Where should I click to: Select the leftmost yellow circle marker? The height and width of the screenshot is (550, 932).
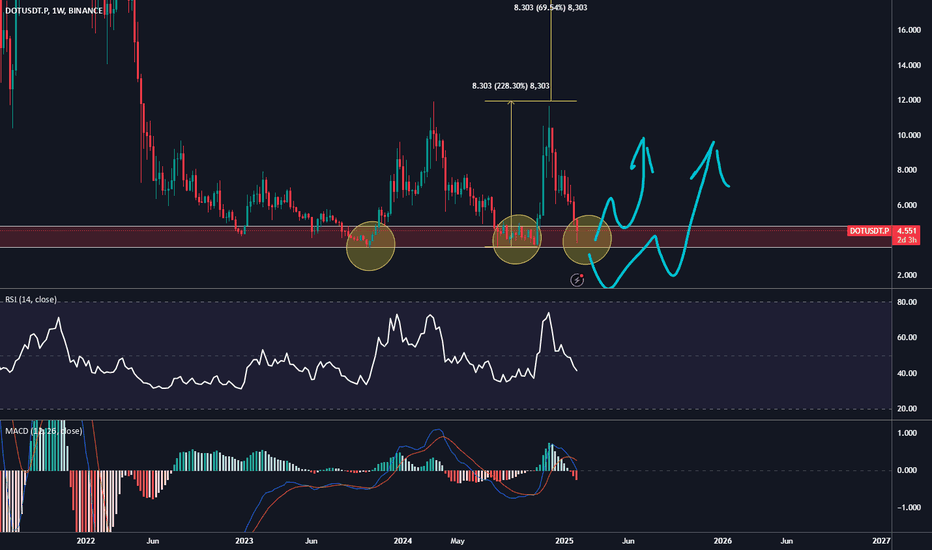371,246
